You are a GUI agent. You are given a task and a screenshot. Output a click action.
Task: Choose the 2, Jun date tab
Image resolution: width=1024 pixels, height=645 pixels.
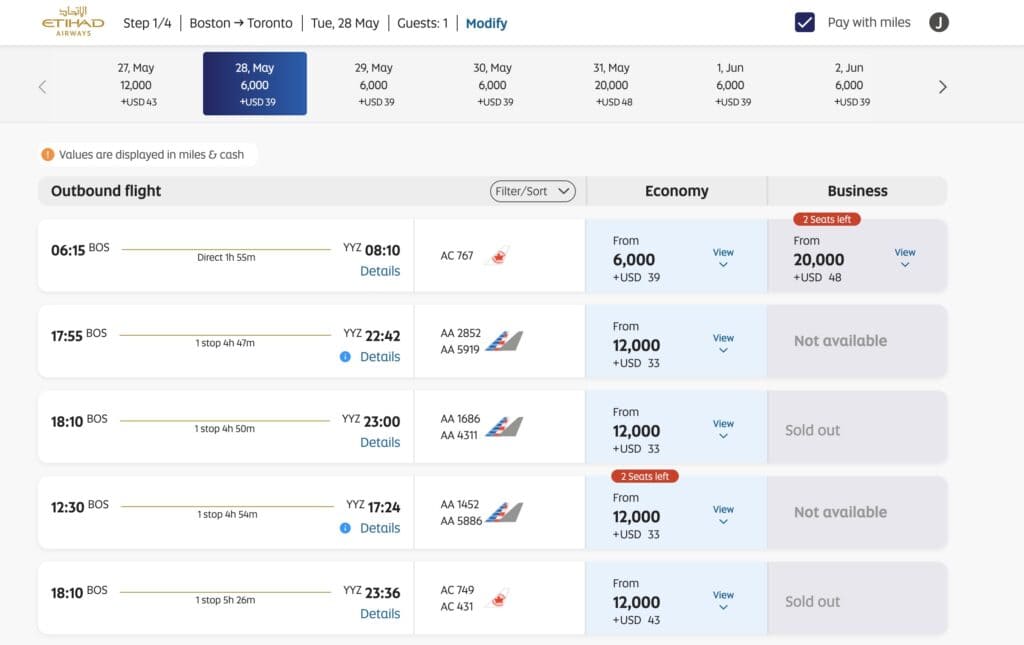click(x=849, y=84)
